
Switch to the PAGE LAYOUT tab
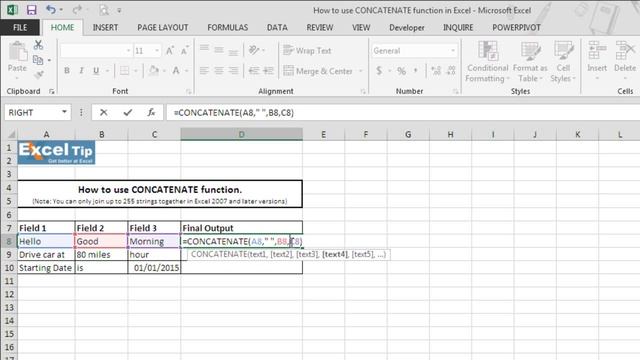162,27
